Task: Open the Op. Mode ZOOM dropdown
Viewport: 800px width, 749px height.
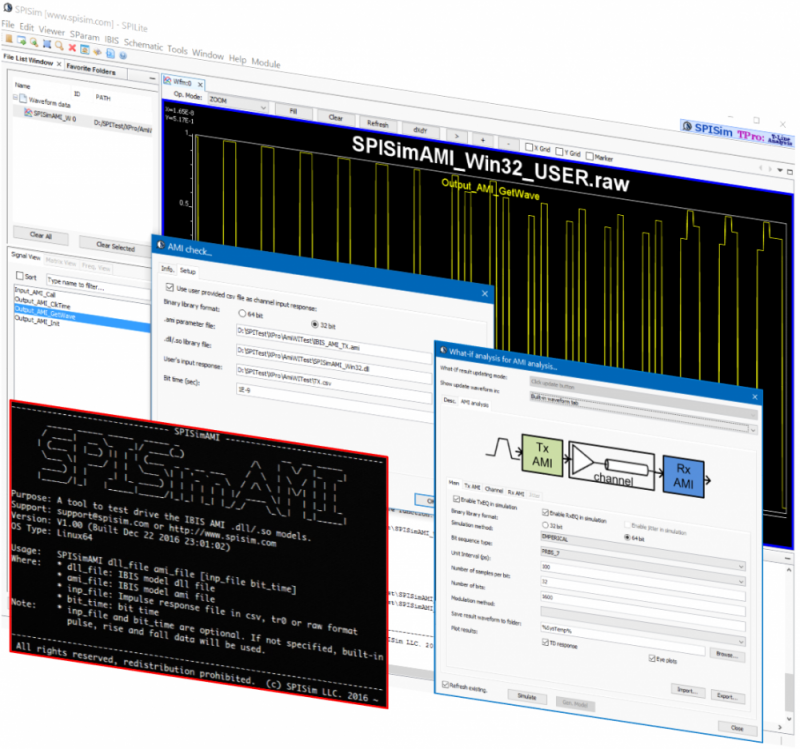Action: (x=238, y=101)
